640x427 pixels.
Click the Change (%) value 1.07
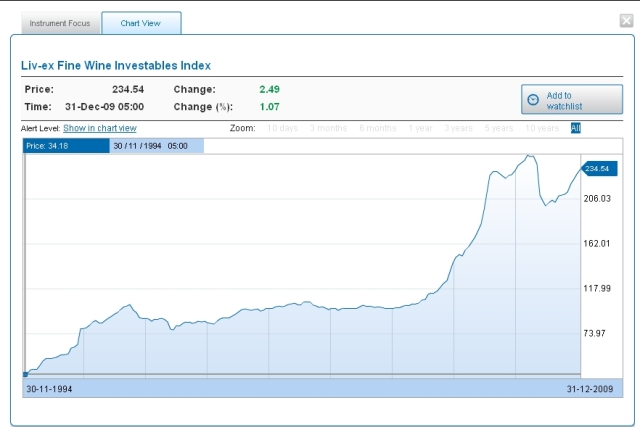pyautogui.click(x=269, y=107)
